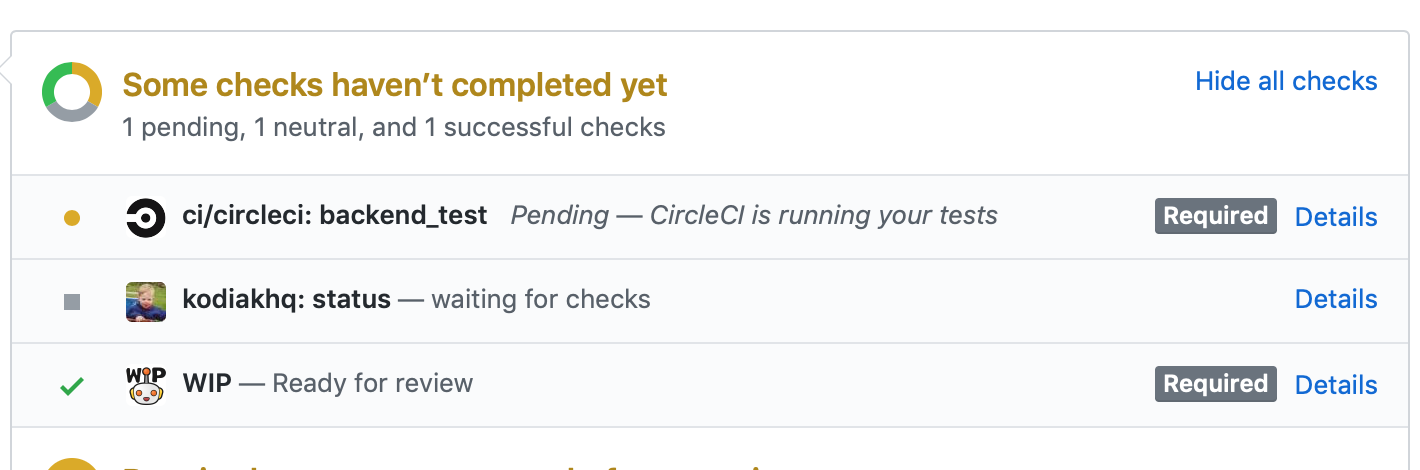1420x470 pixels.
Task: Click the green success checkmark icon
Action: (72, 386)
